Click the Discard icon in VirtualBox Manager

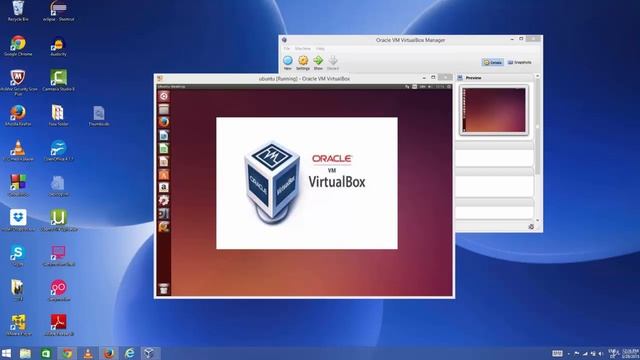click(x=333, y=62)
